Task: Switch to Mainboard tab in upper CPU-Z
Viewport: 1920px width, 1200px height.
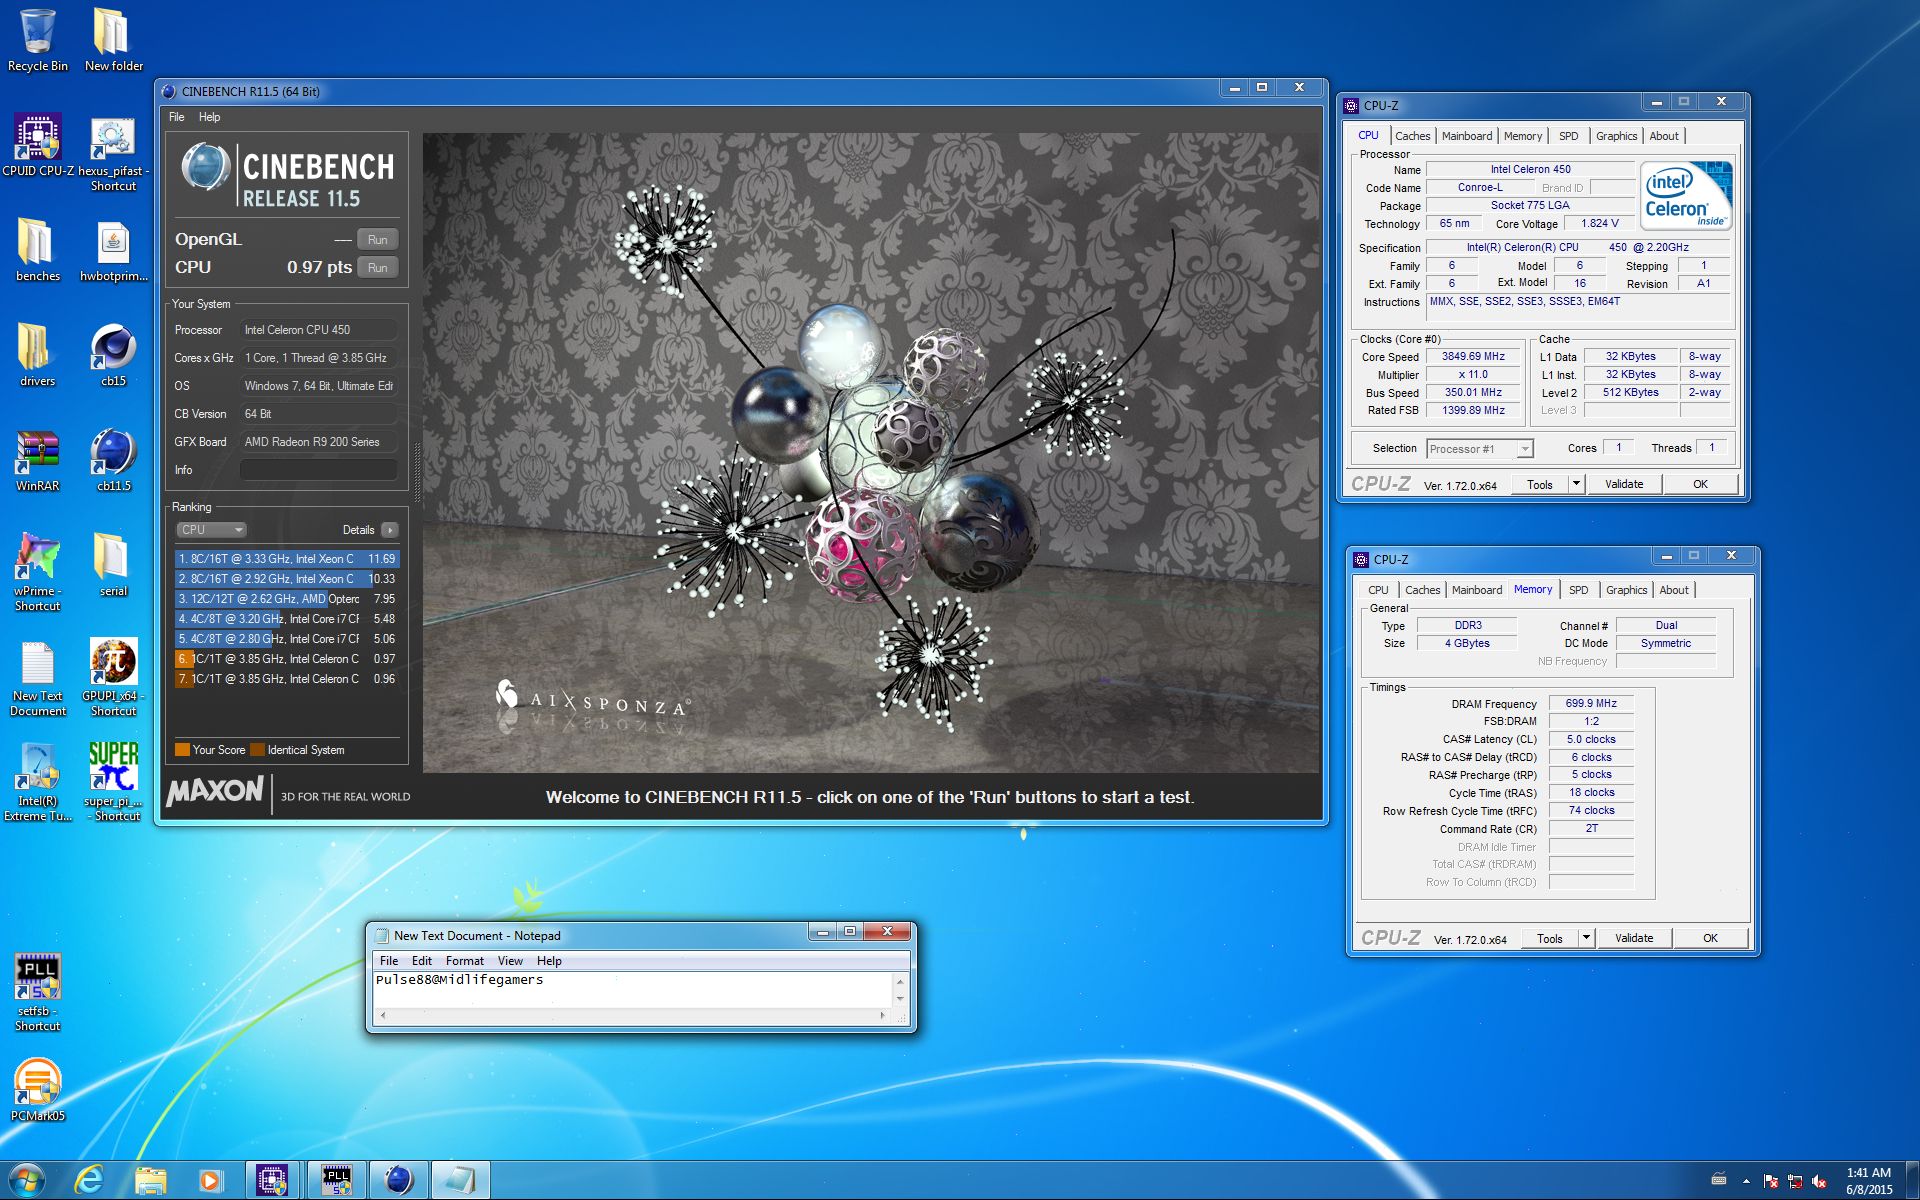Action: [1467, 136]
